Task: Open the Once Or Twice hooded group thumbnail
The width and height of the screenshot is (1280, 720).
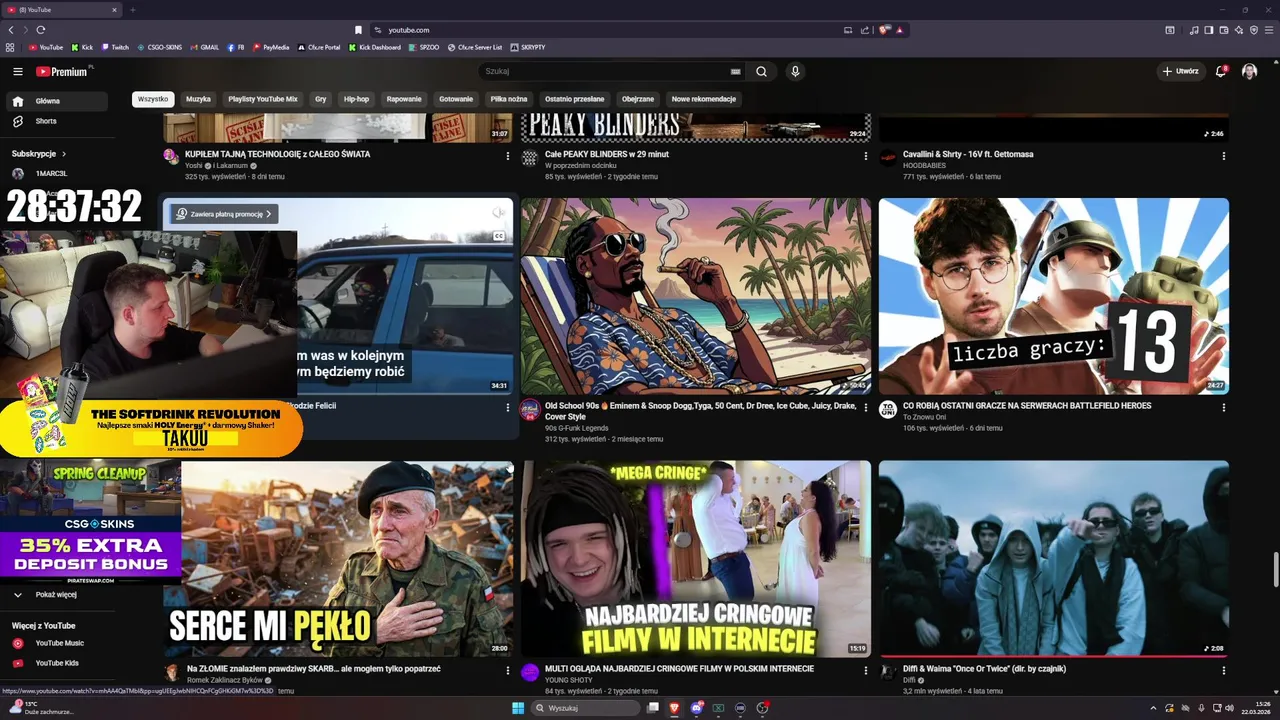Action: tap(1054, 559)
